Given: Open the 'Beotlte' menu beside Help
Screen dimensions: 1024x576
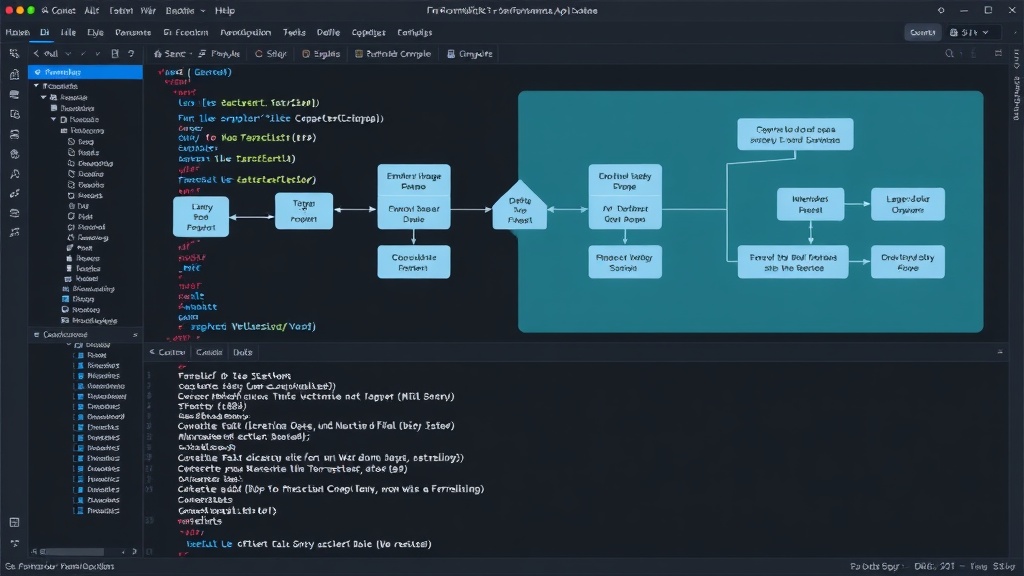Looking at the screenshot, I should click(180, 10).
